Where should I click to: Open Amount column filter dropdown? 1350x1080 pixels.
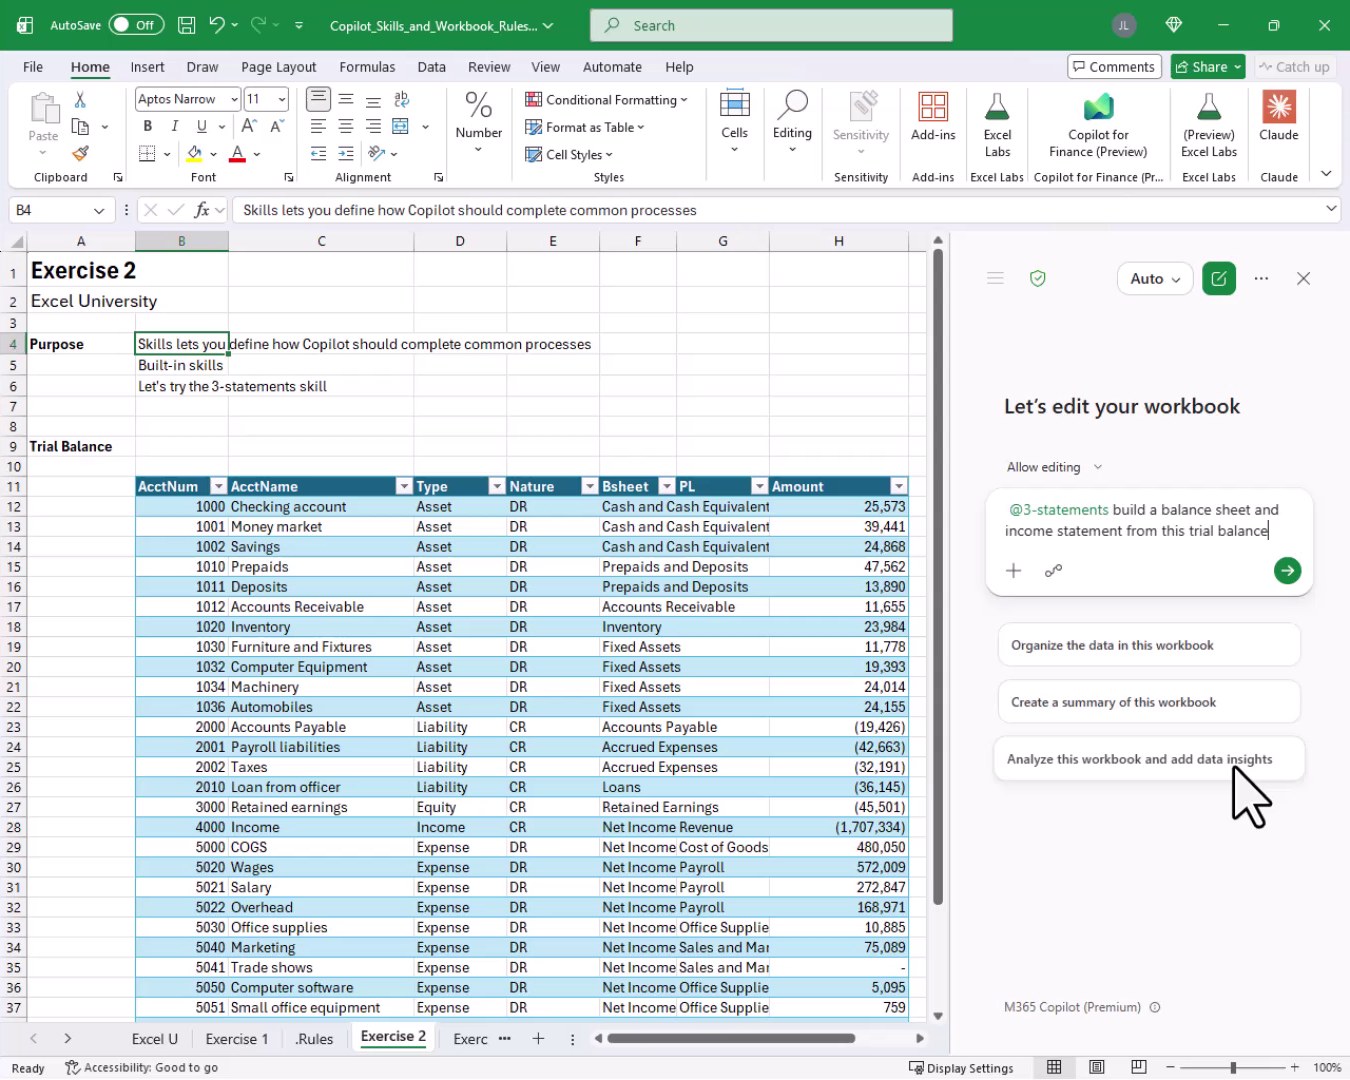point(898,486)
